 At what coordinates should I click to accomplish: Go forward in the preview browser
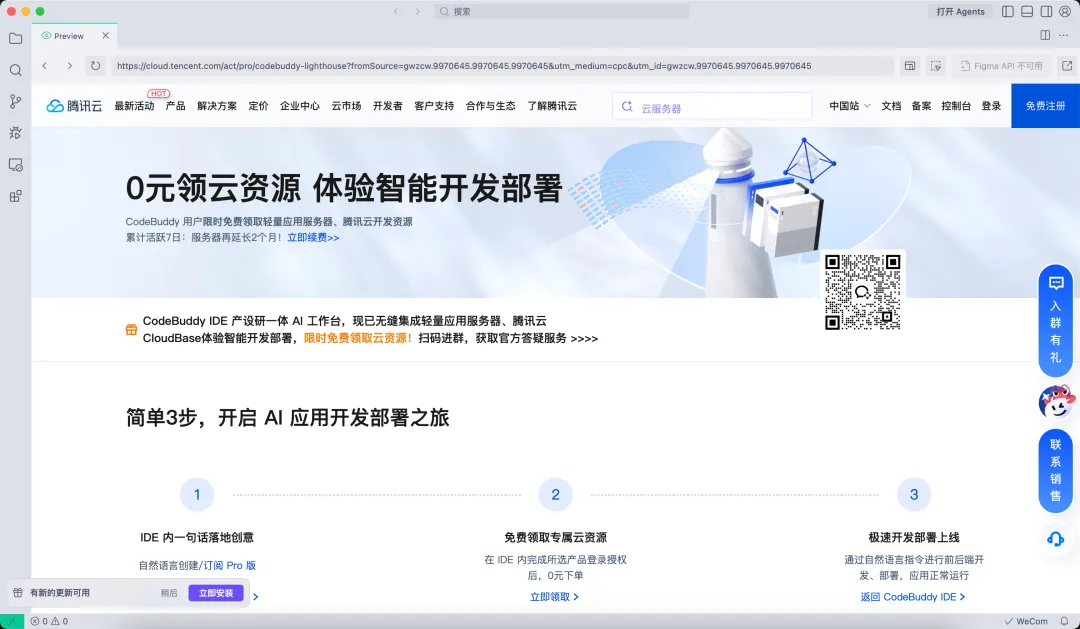point(70,65)
